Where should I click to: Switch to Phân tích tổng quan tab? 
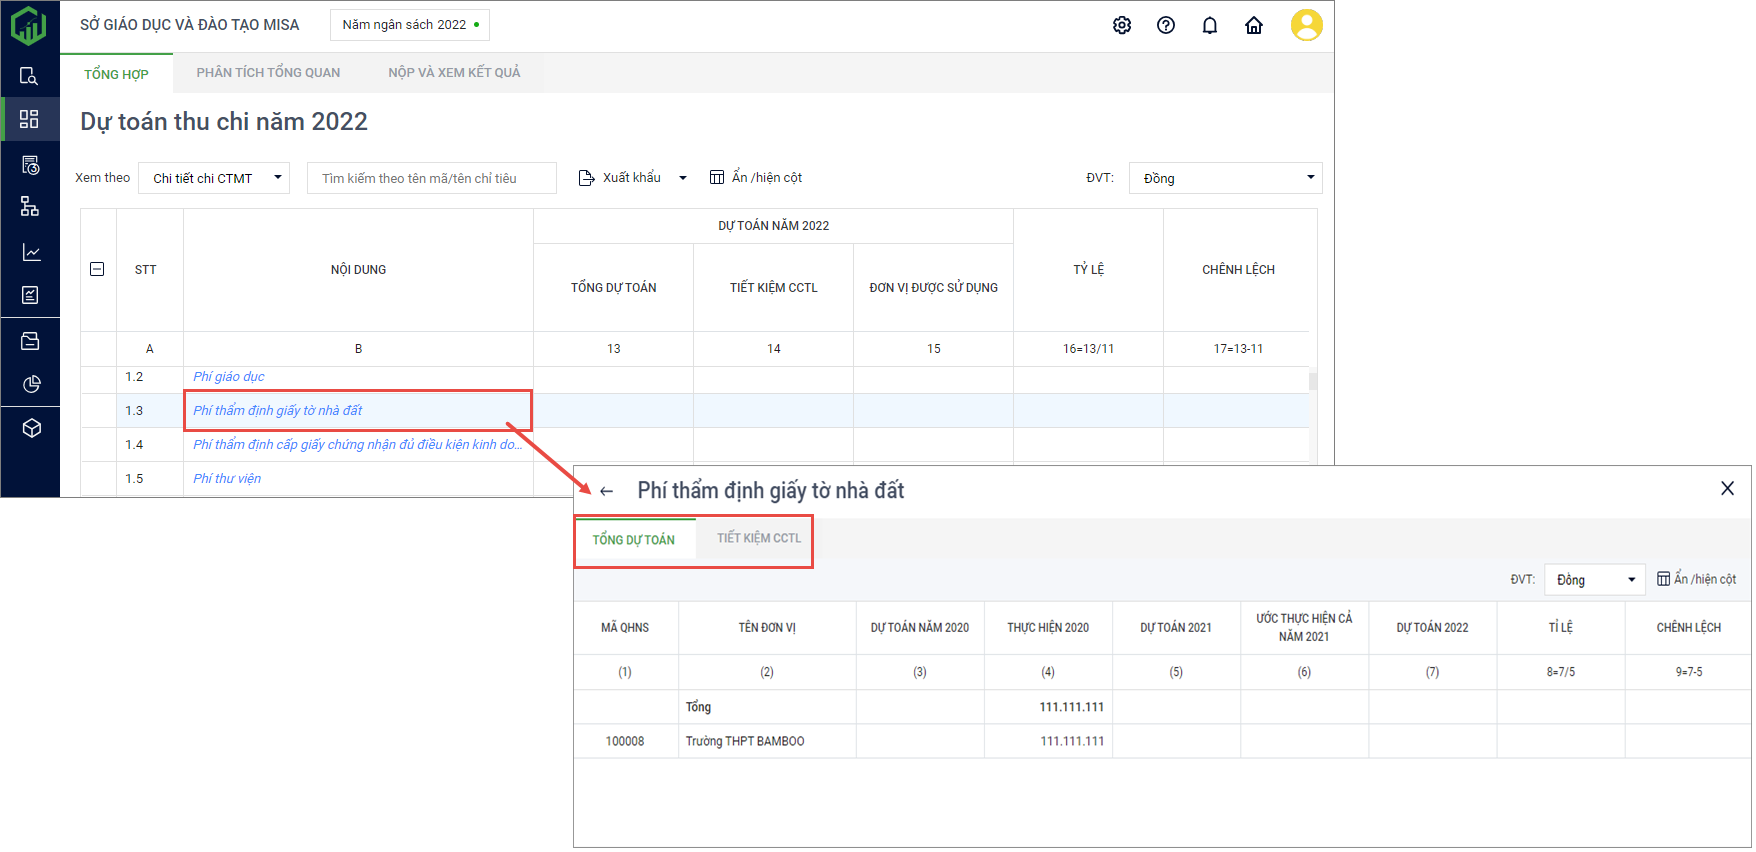[268, 73]
